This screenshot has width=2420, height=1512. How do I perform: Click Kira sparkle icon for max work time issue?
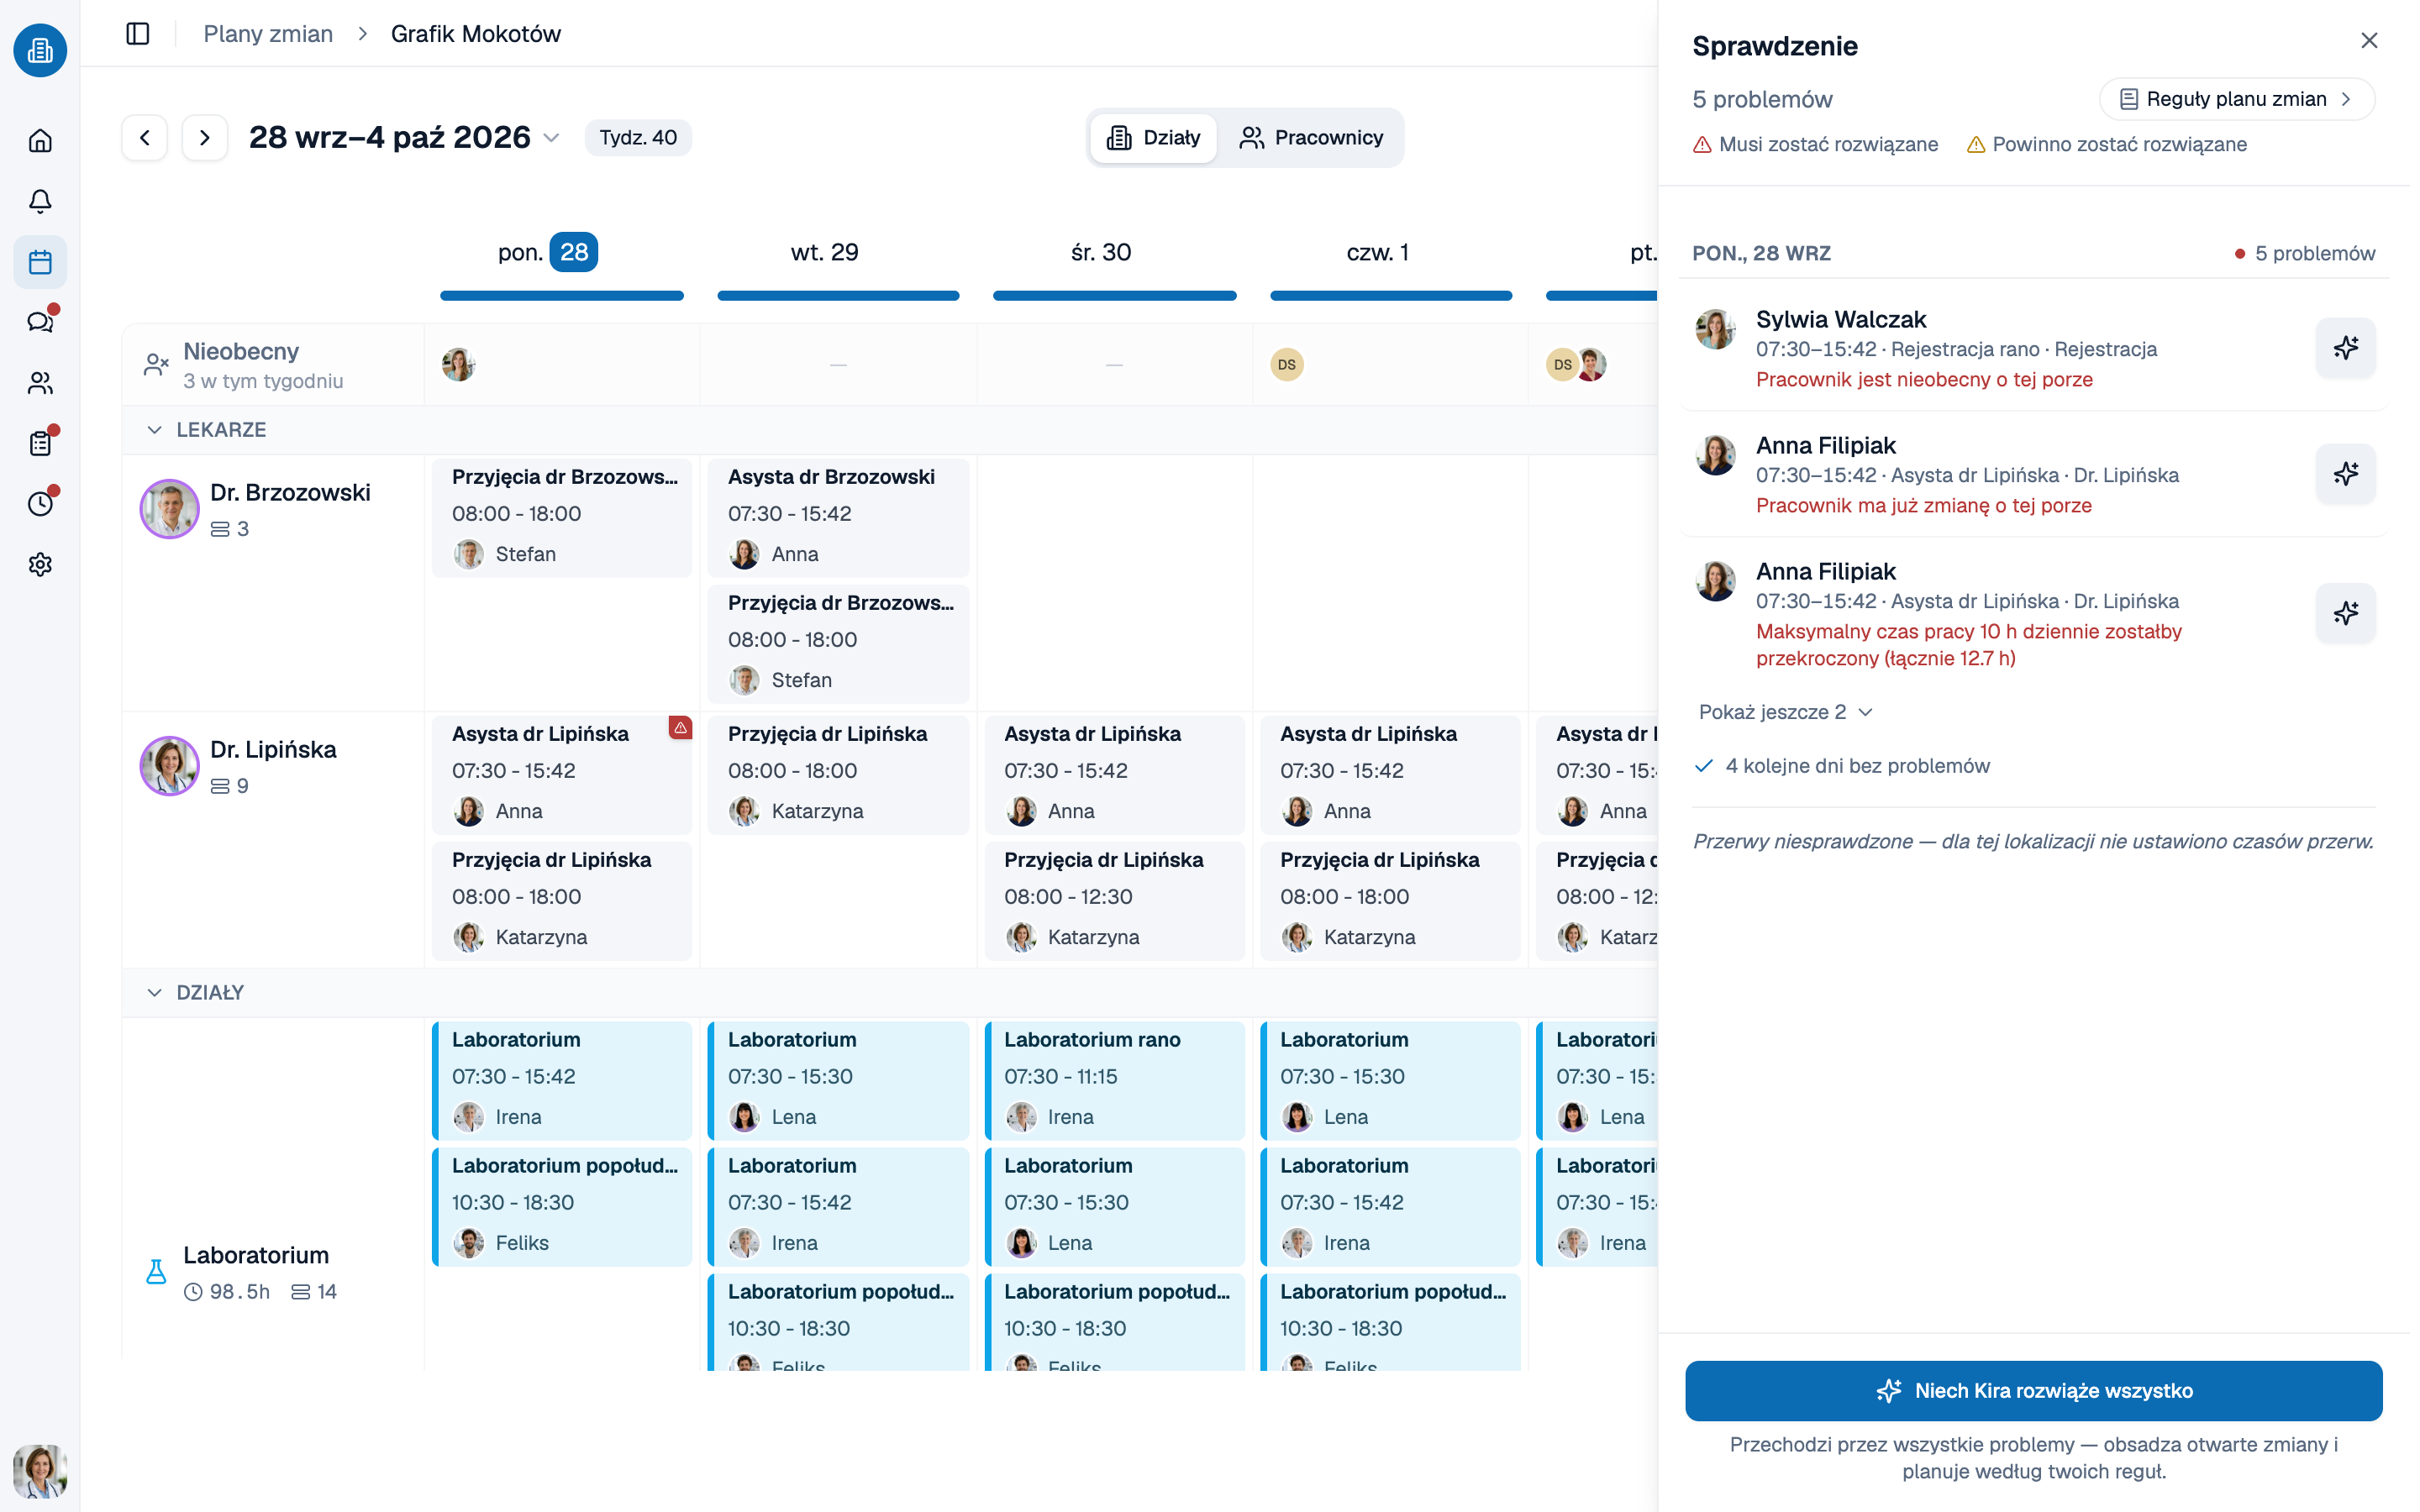tap(2345, 613)
